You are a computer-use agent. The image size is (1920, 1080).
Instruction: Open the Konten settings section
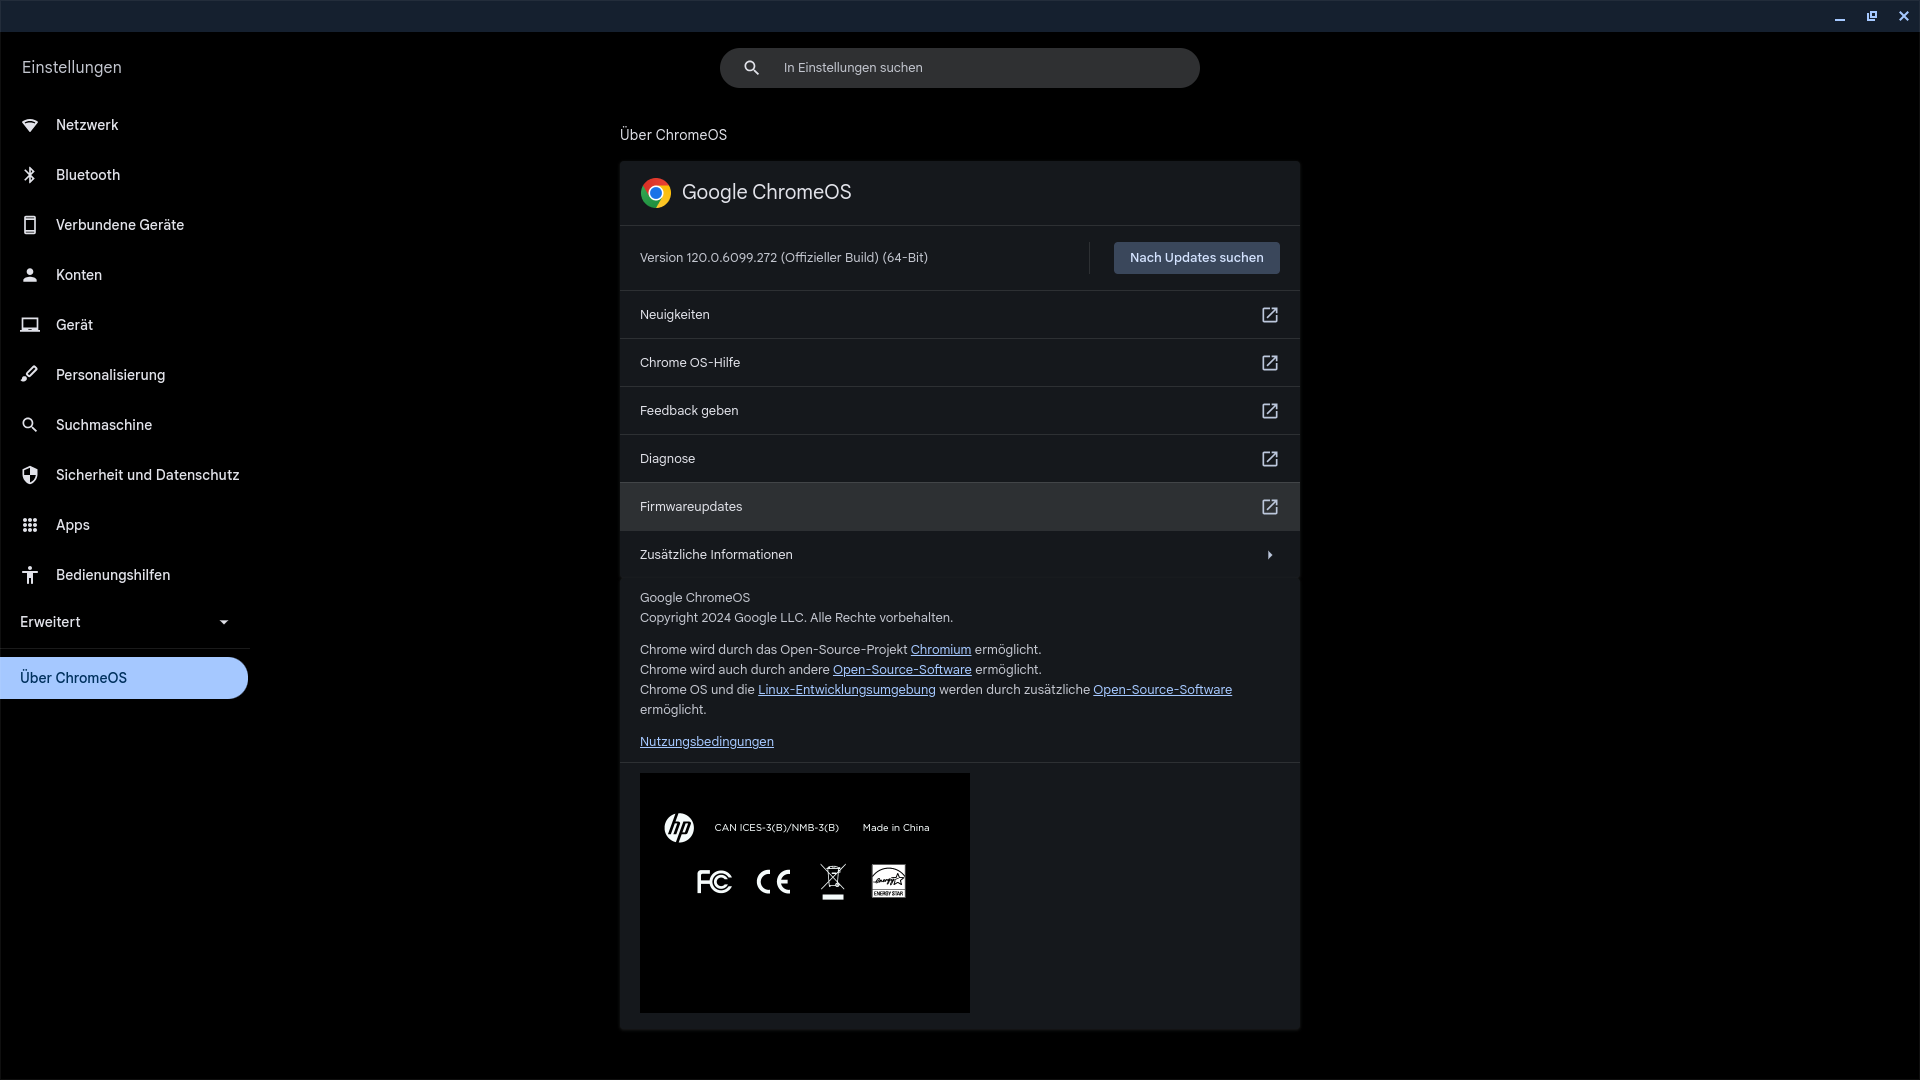[x=79, y=275]
